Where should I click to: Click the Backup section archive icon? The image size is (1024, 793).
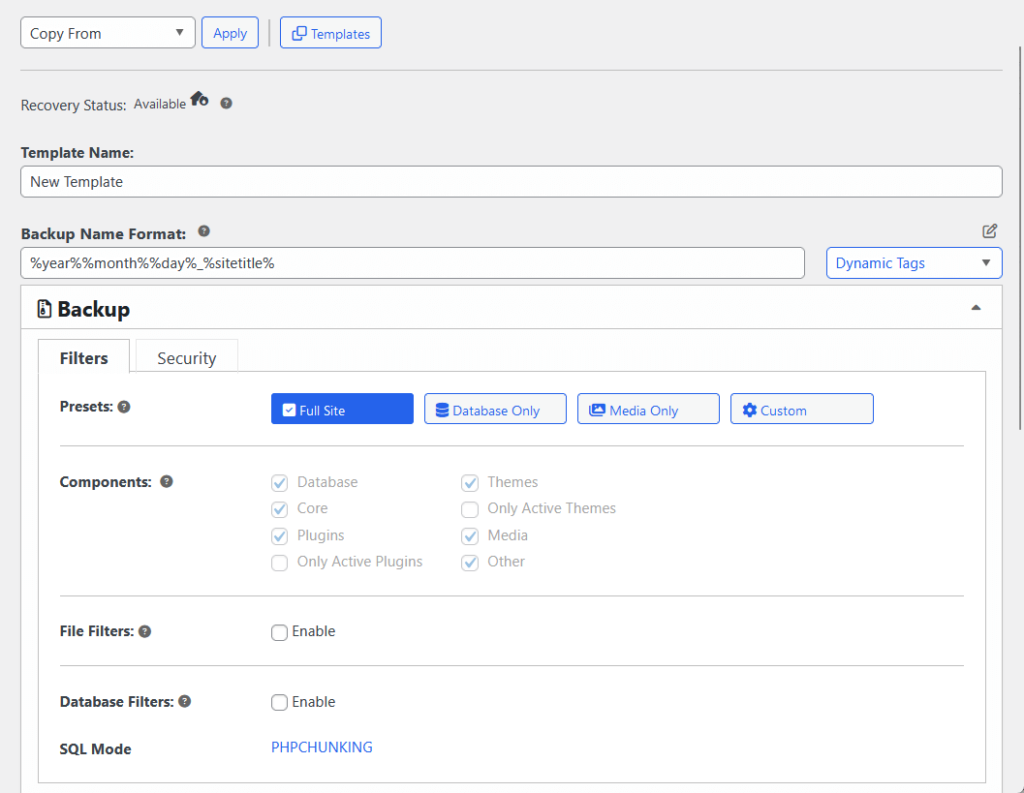44,309
